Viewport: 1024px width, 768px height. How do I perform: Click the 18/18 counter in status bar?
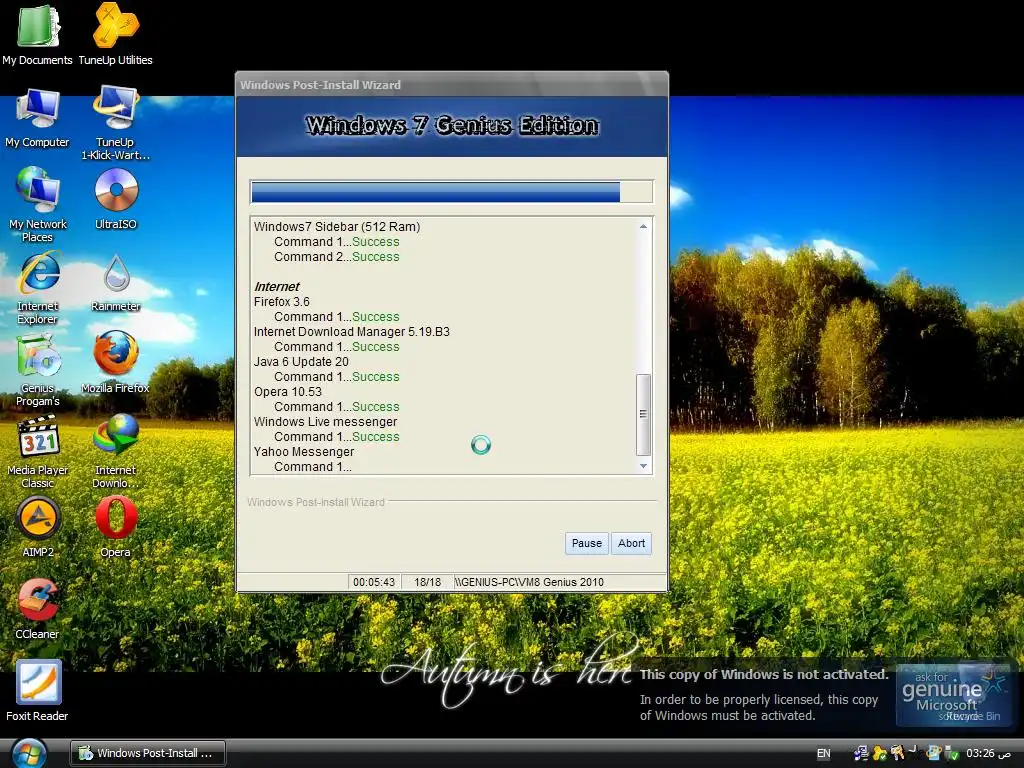(428, 582)
